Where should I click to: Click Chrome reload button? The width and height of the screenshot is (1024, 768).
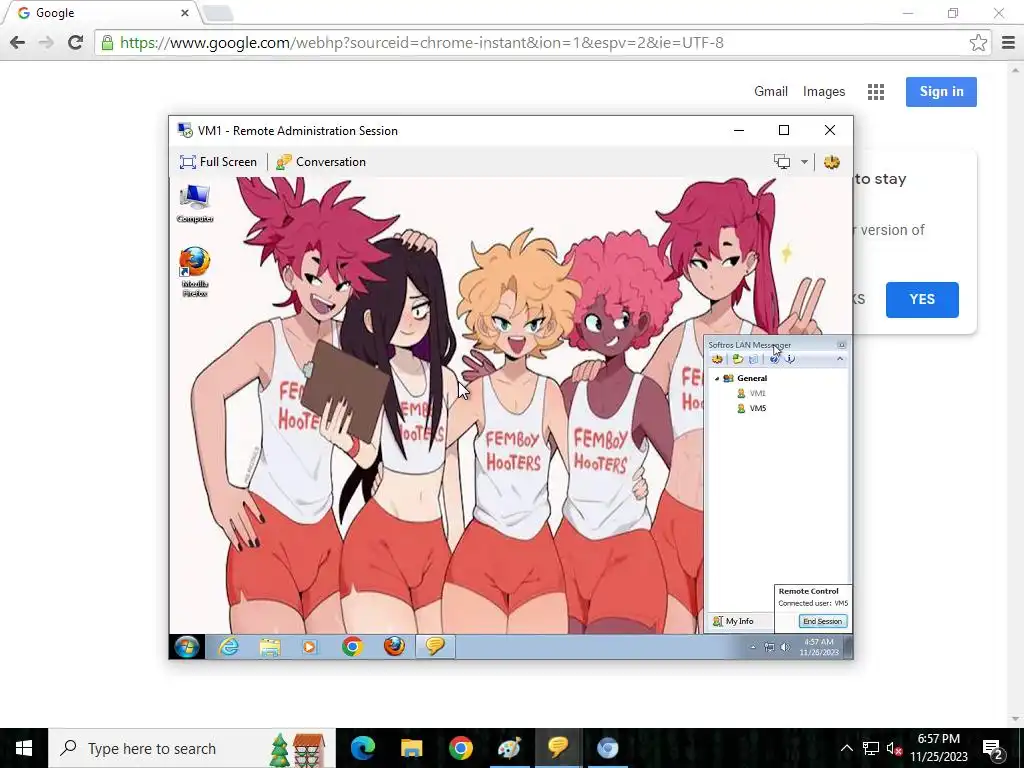click(76, 43)
